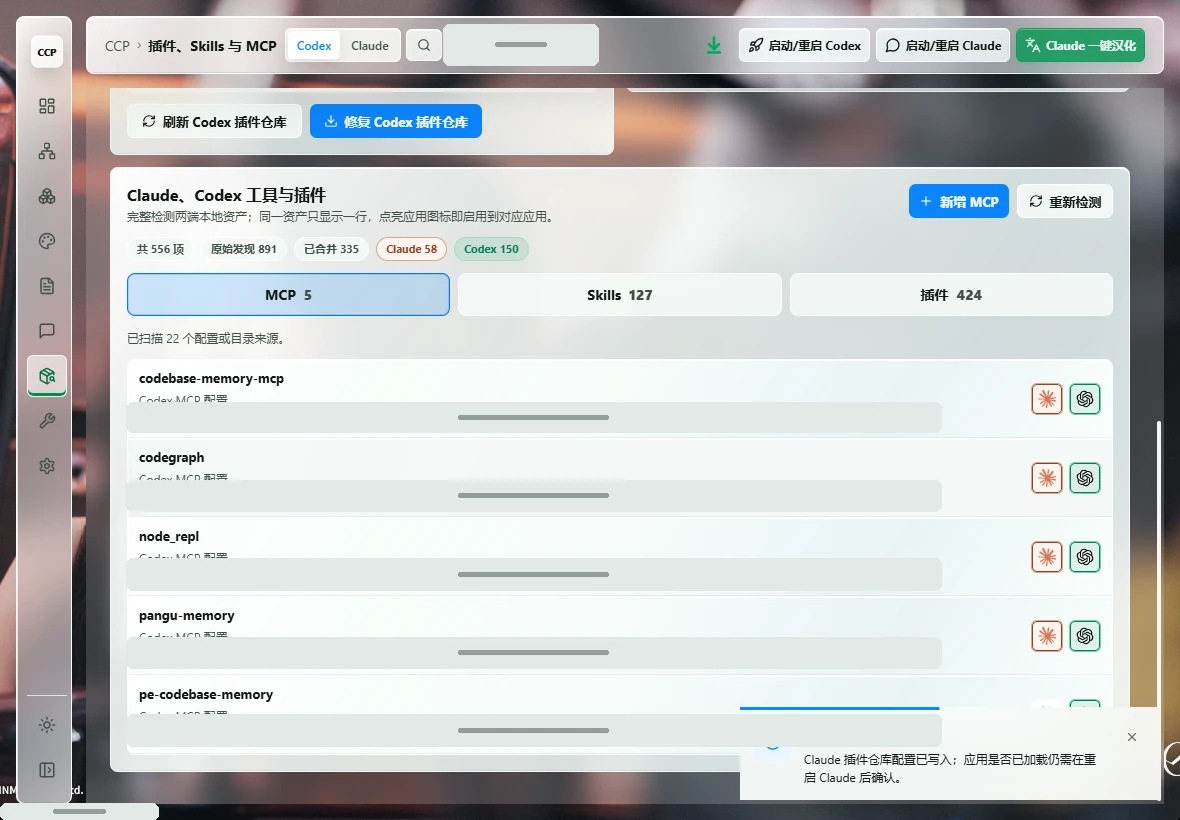1180x820 pixels.
Task: Dismiss the Claude plugin repository notification
Action: 1132,737
